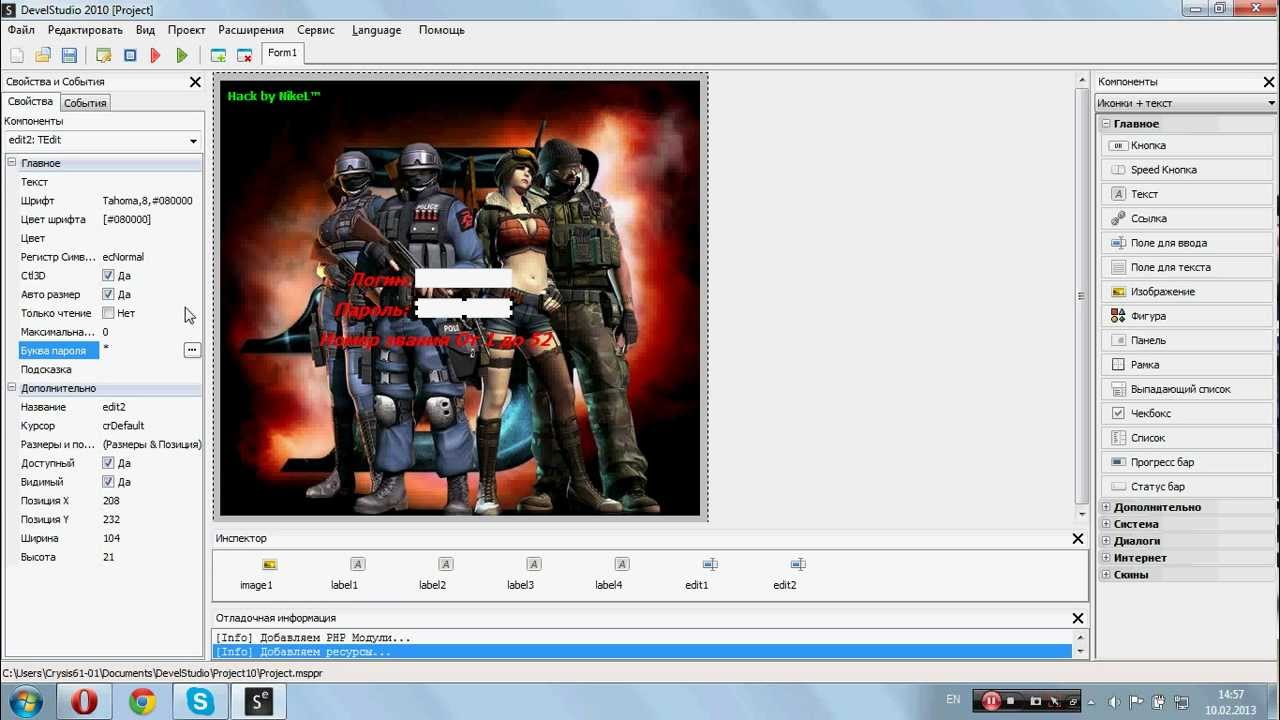
Task: Pick the Рамка component
Action: 1189,365
